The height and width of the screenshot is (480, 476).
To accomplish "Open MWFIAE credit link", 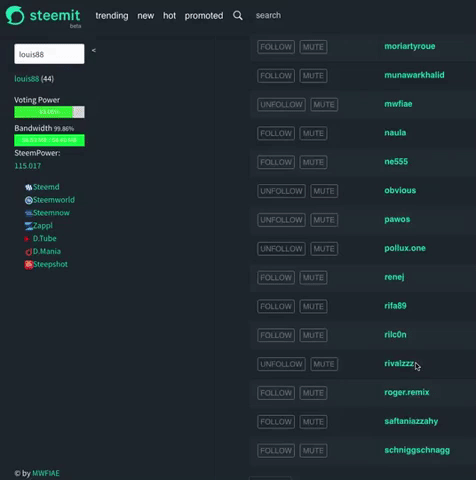I will click(x=46, y=473).
